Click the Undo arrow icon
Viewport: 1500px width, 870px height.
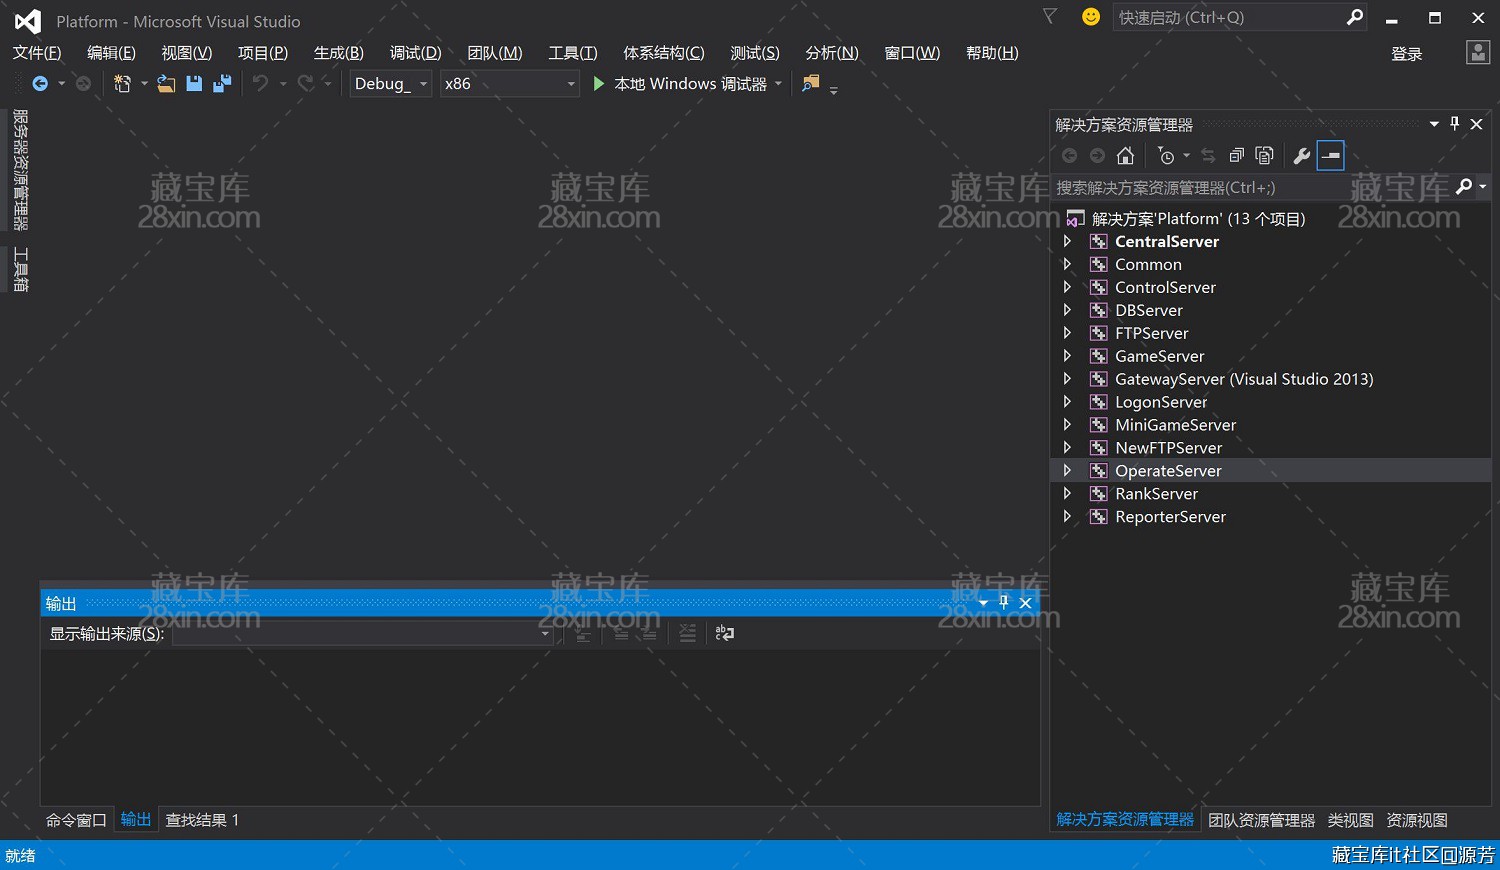(260, 84)
